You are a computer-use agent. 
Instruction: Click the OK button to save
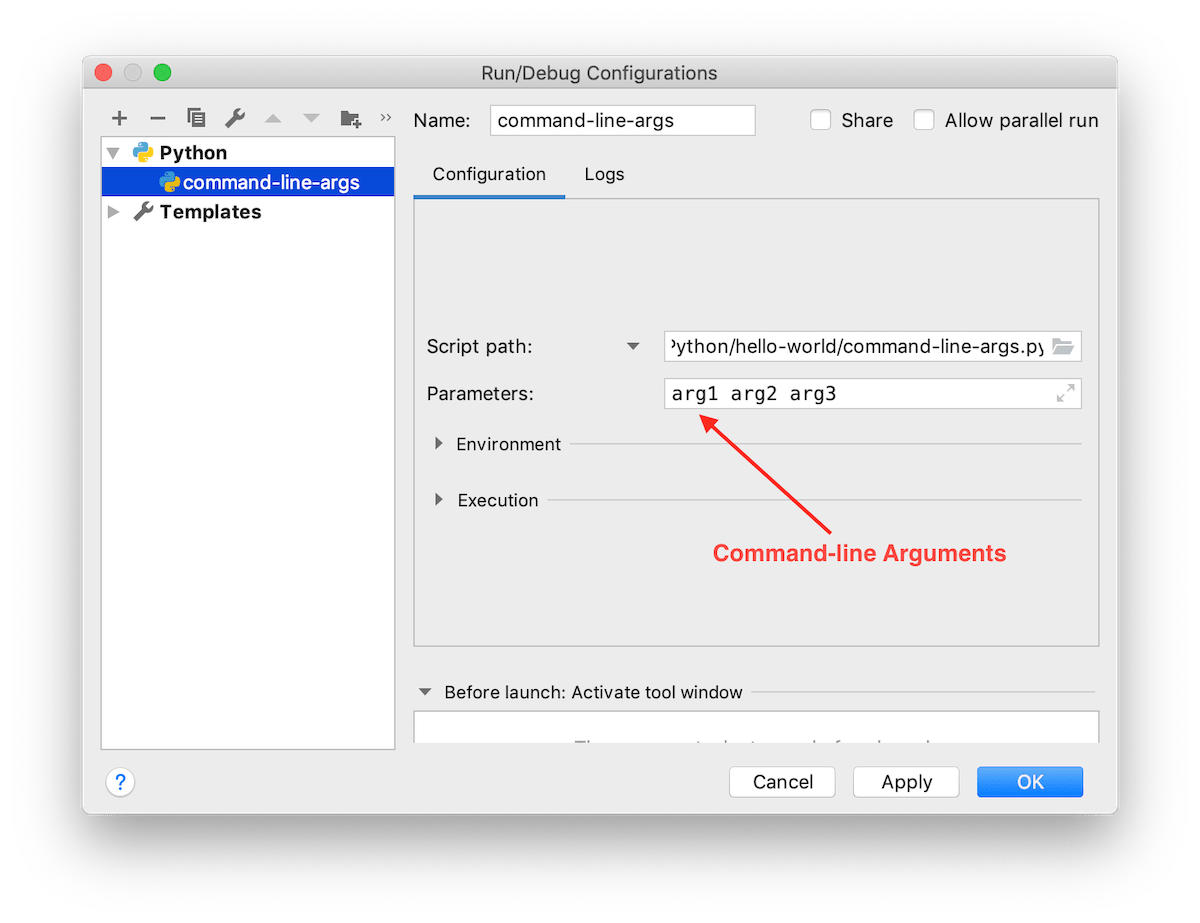coord(1029,781)
